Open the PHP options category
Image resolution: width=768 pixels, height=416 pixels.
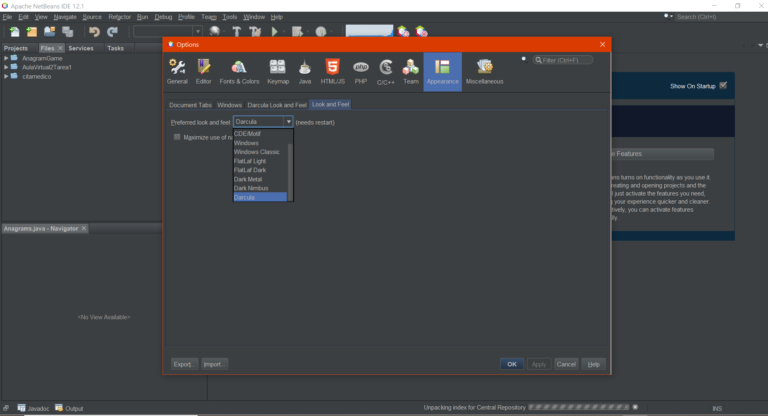(x=361, y=72)
